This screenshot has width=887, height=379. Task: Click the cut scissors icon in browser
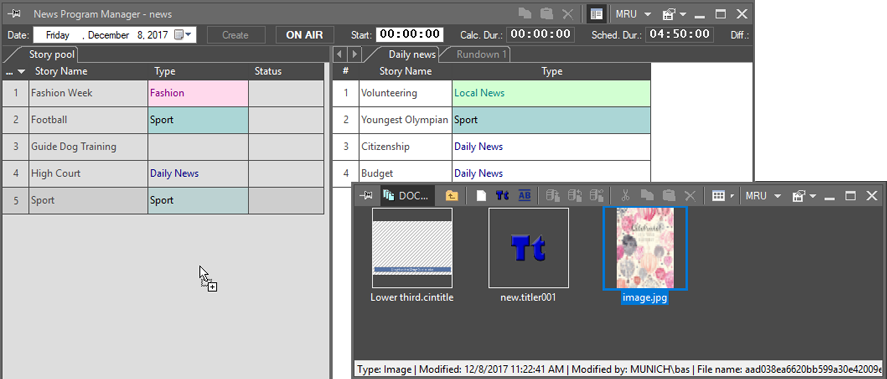[626, 196]
